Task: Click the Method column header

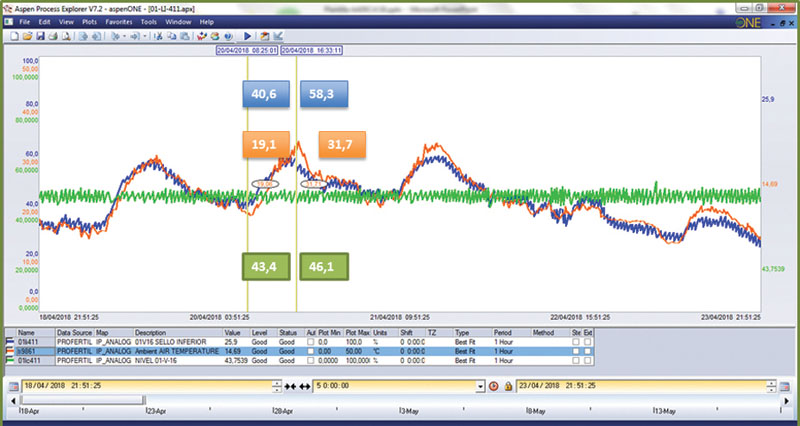Action: (x=551, y=333)
